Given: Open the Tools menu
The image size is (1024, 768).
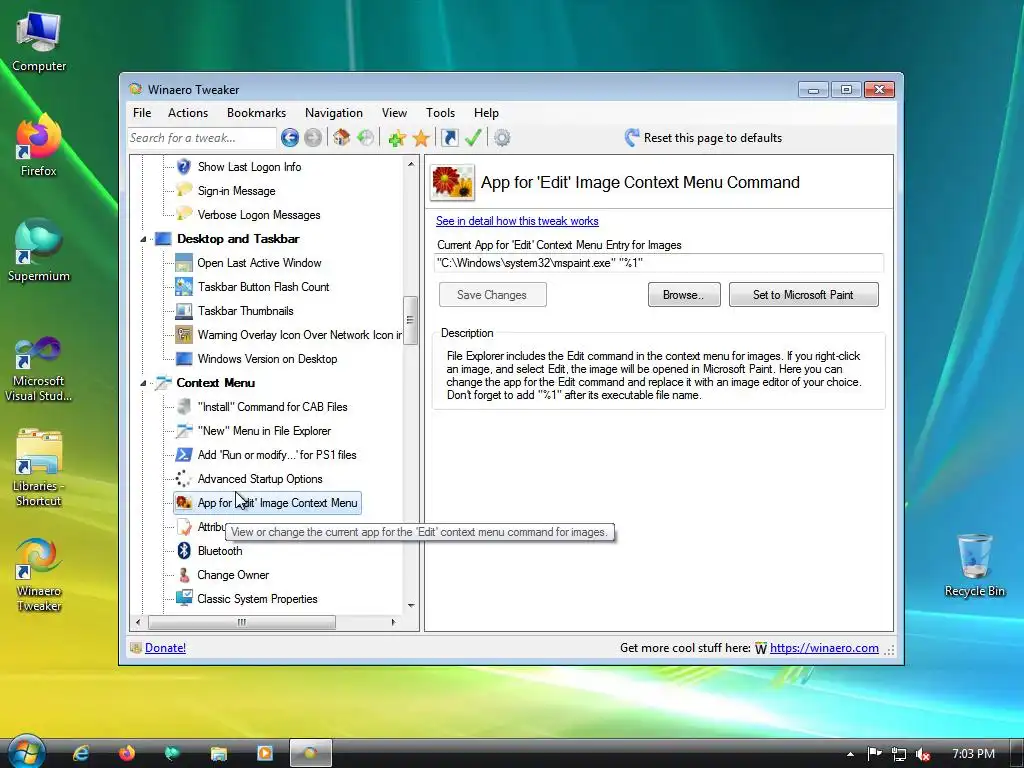Looking at the screenshot, I should pos(440,113).
